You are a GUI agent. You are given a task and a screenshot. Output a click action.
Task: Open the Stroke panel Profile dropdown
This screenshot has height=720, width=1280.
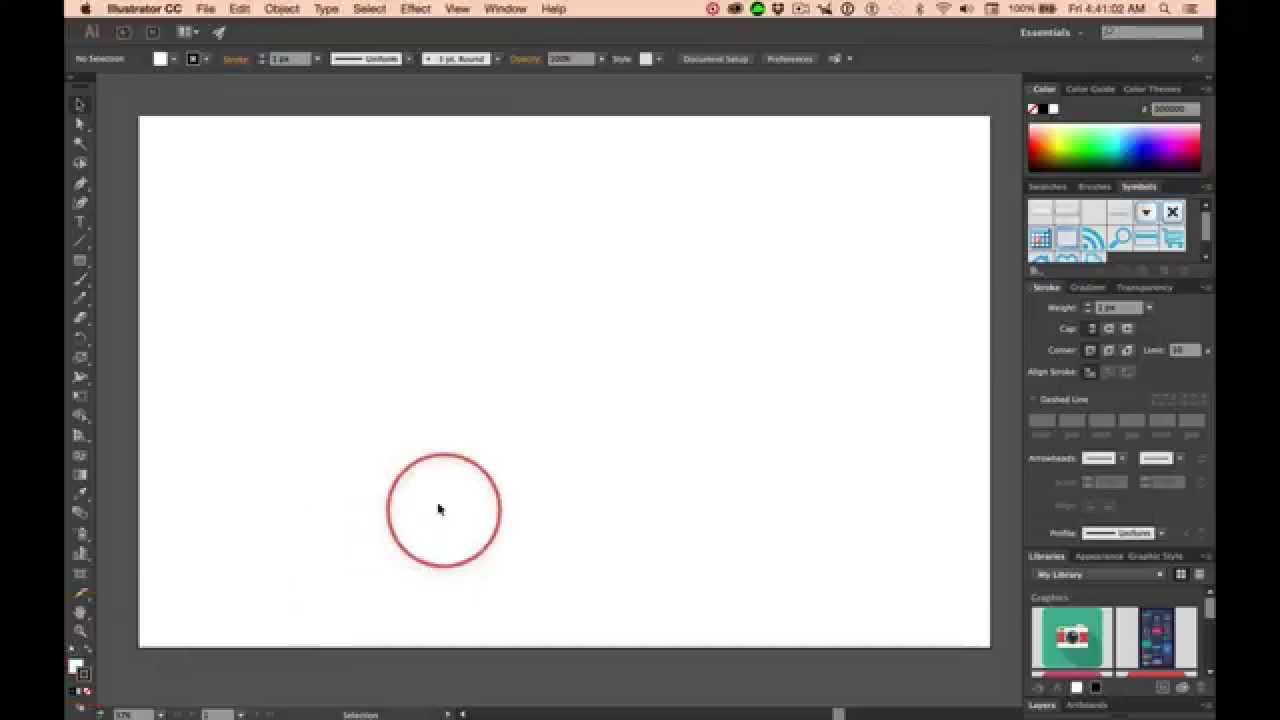pyautogui.click(x=1161, y=533)
